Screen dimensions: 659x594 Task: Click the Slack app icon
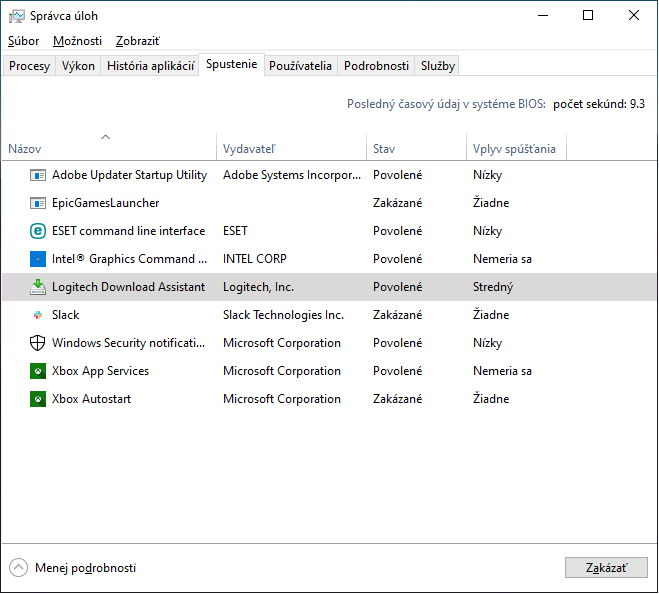pyautogui.click(x=38, y=315)
